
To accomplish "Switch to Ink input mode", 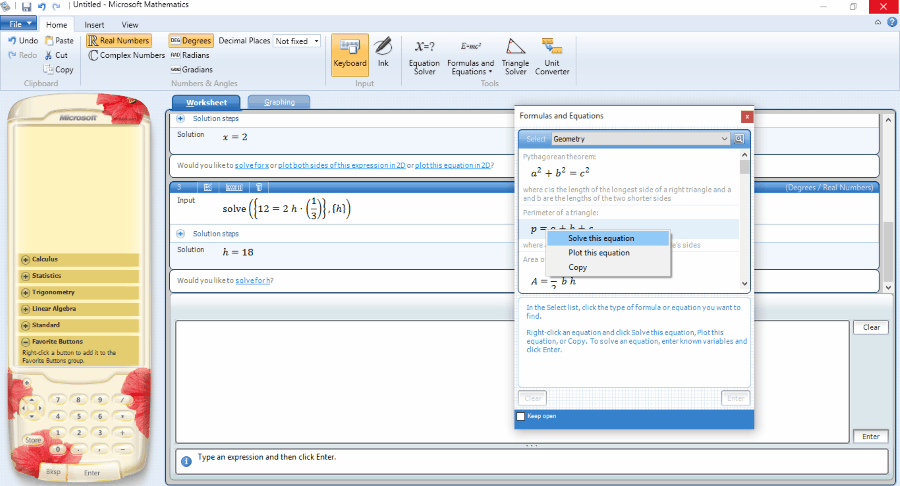I will point(383,53).
